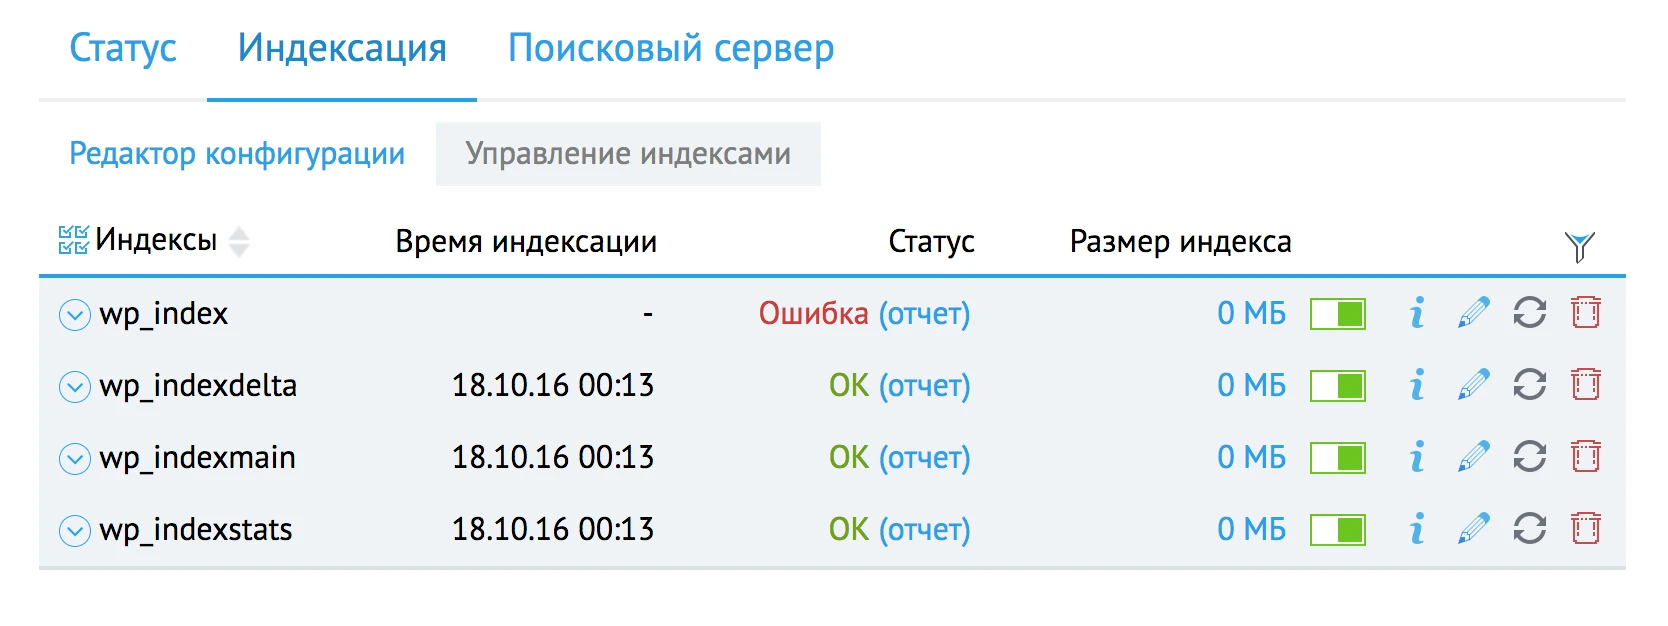Switch to the Поисковый сервер tab
Image resolution: width=1668 pixels, height=626 pixels.
coord(671,48)
